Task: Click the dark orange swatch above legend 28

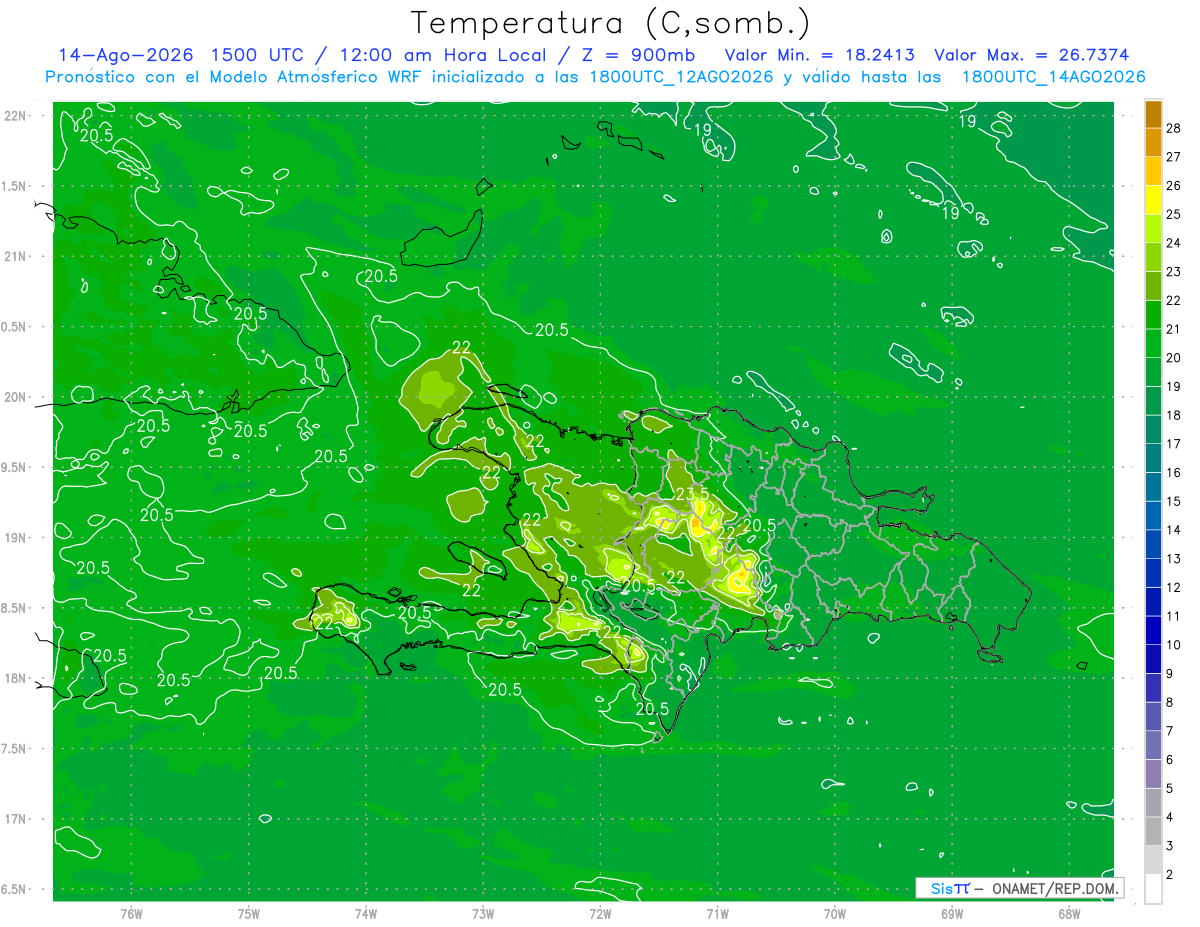Action: (1153, 114)
